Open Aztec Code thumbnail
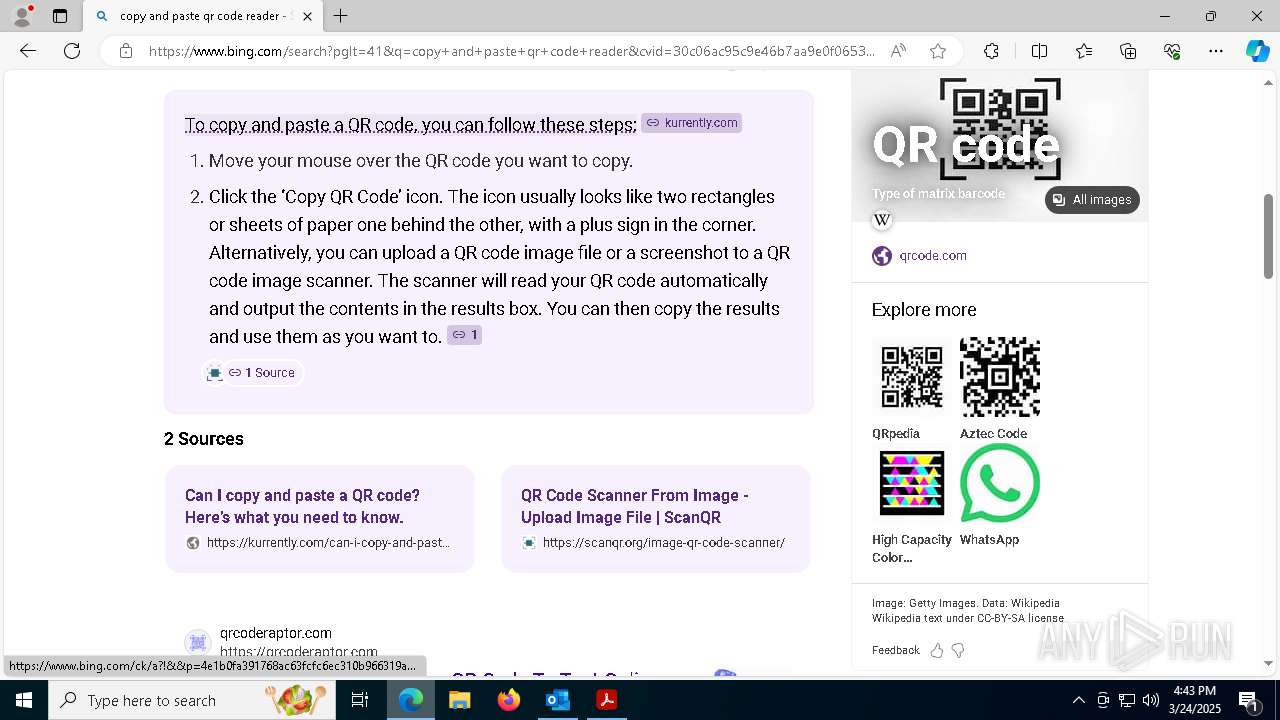This screenshot has width=1280, height=720. (x=1000, y=377)
